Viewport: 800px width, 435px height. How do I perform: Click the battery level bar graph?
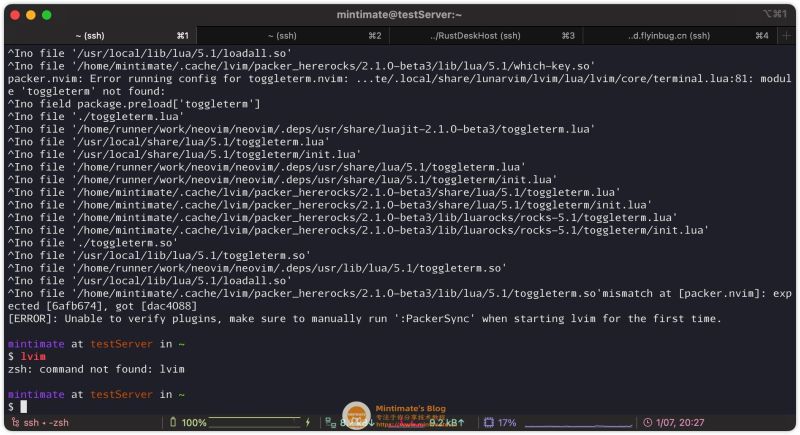pyautogui.click(x=255, y=422)
